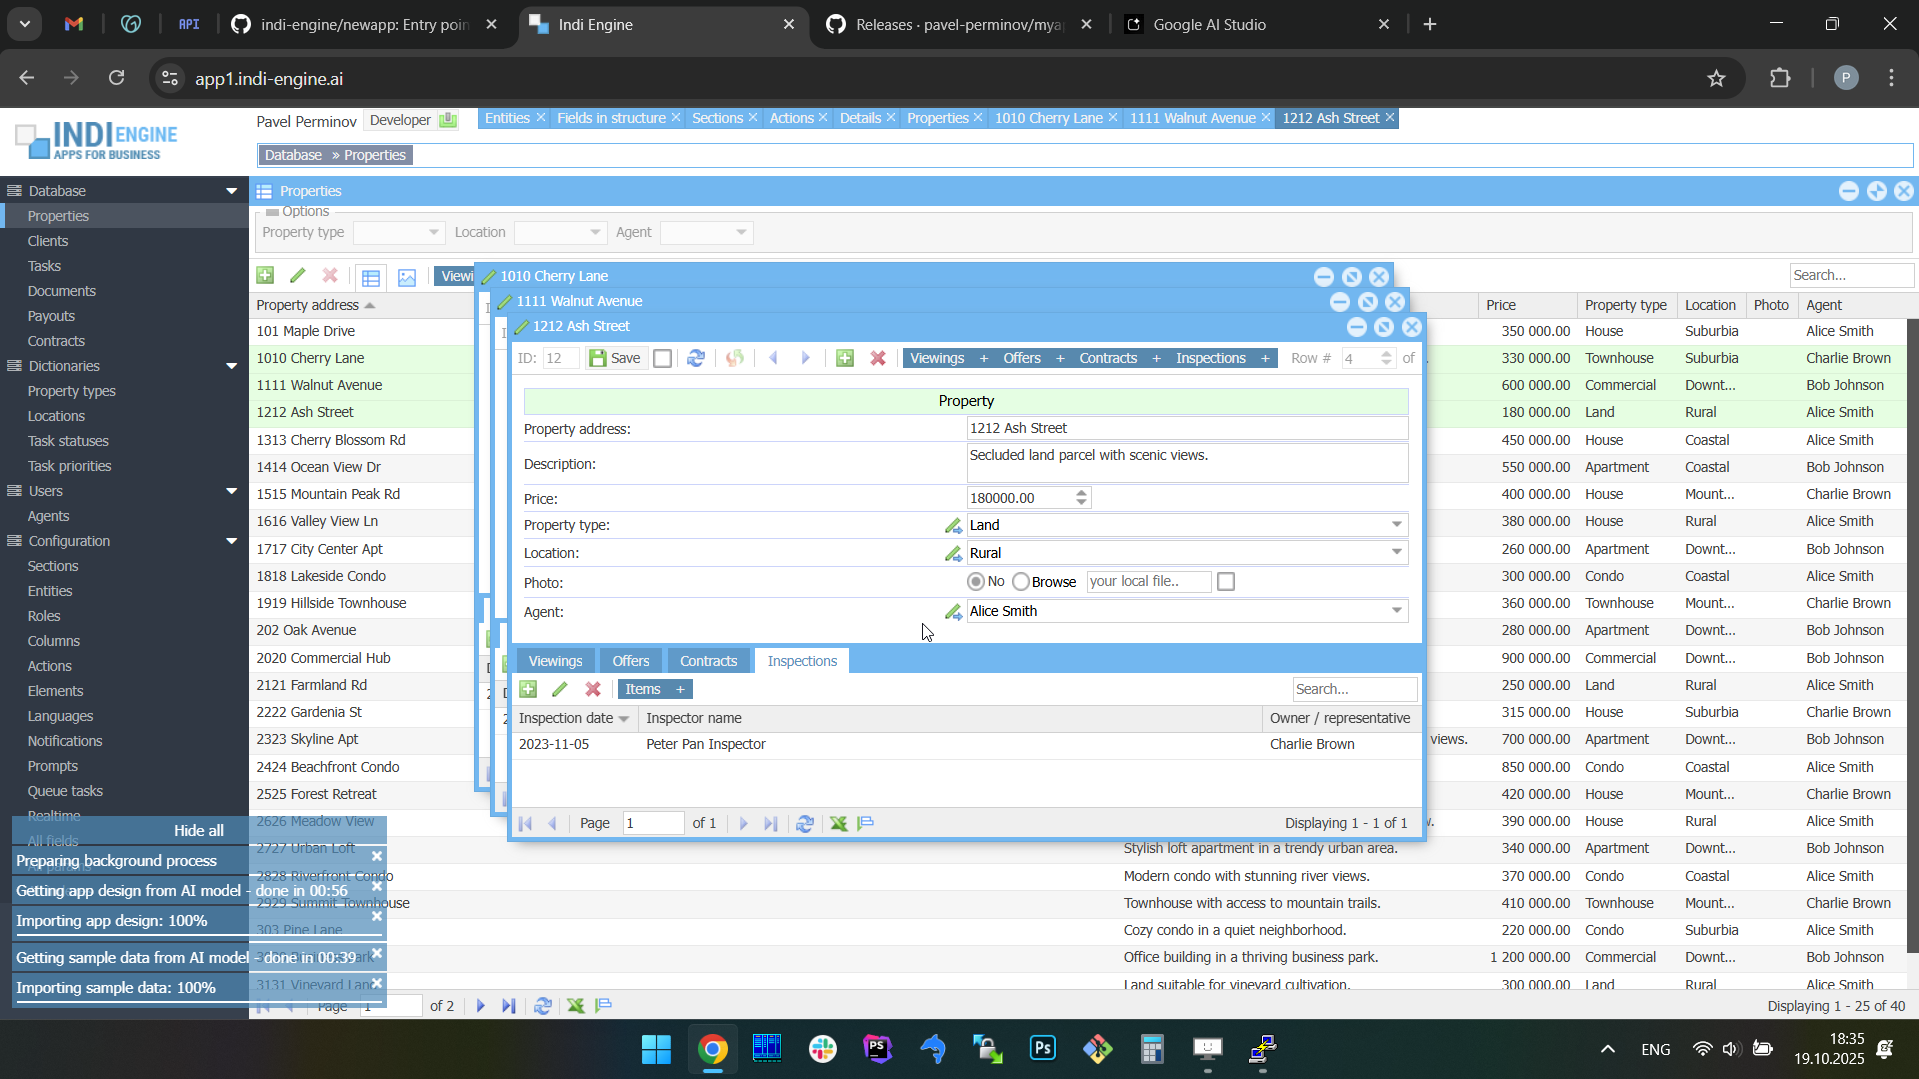1919x1079 pixels.
Task: Switch to the Viewings tab
Action: (555, 661)
